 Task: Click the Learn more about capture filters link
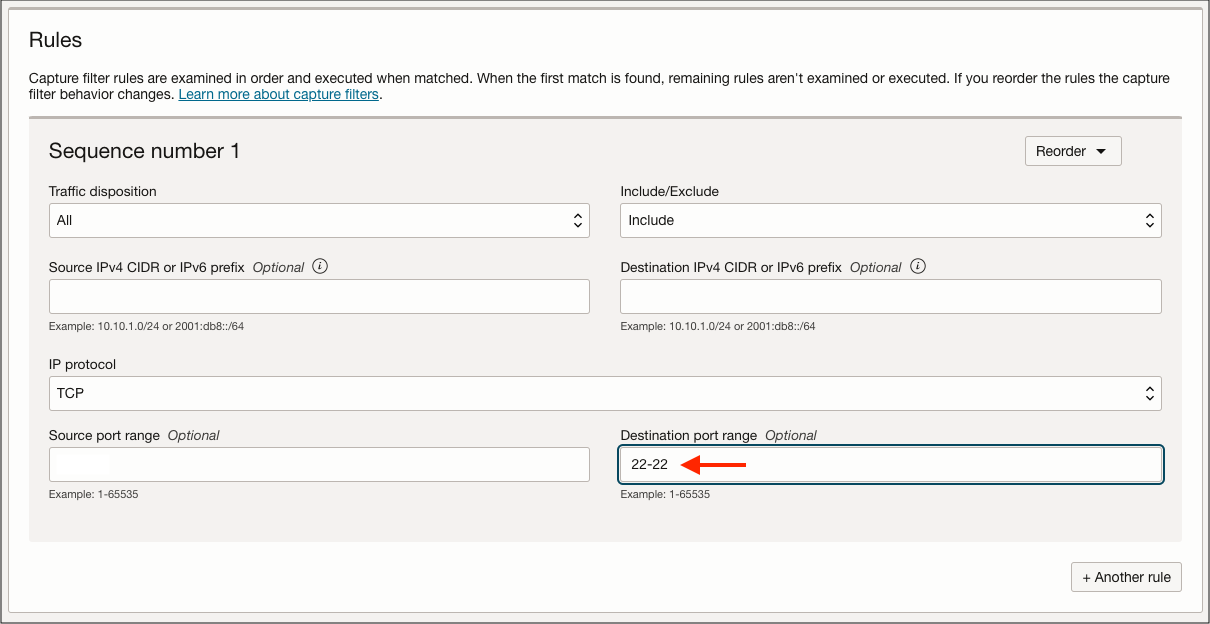(x=278, y=94)
